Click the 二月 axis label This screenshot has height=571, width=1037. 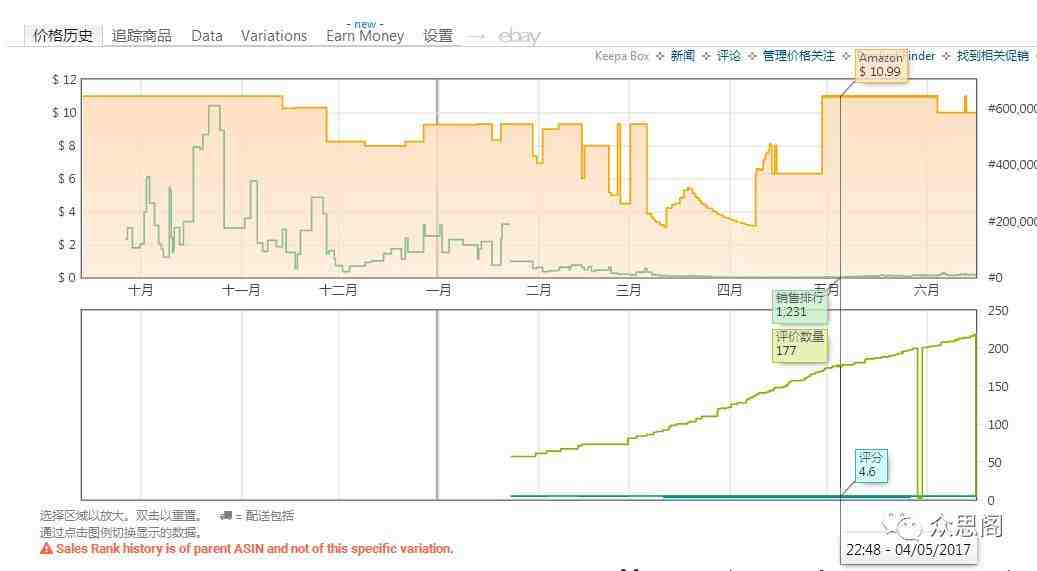tap(538, 290)
